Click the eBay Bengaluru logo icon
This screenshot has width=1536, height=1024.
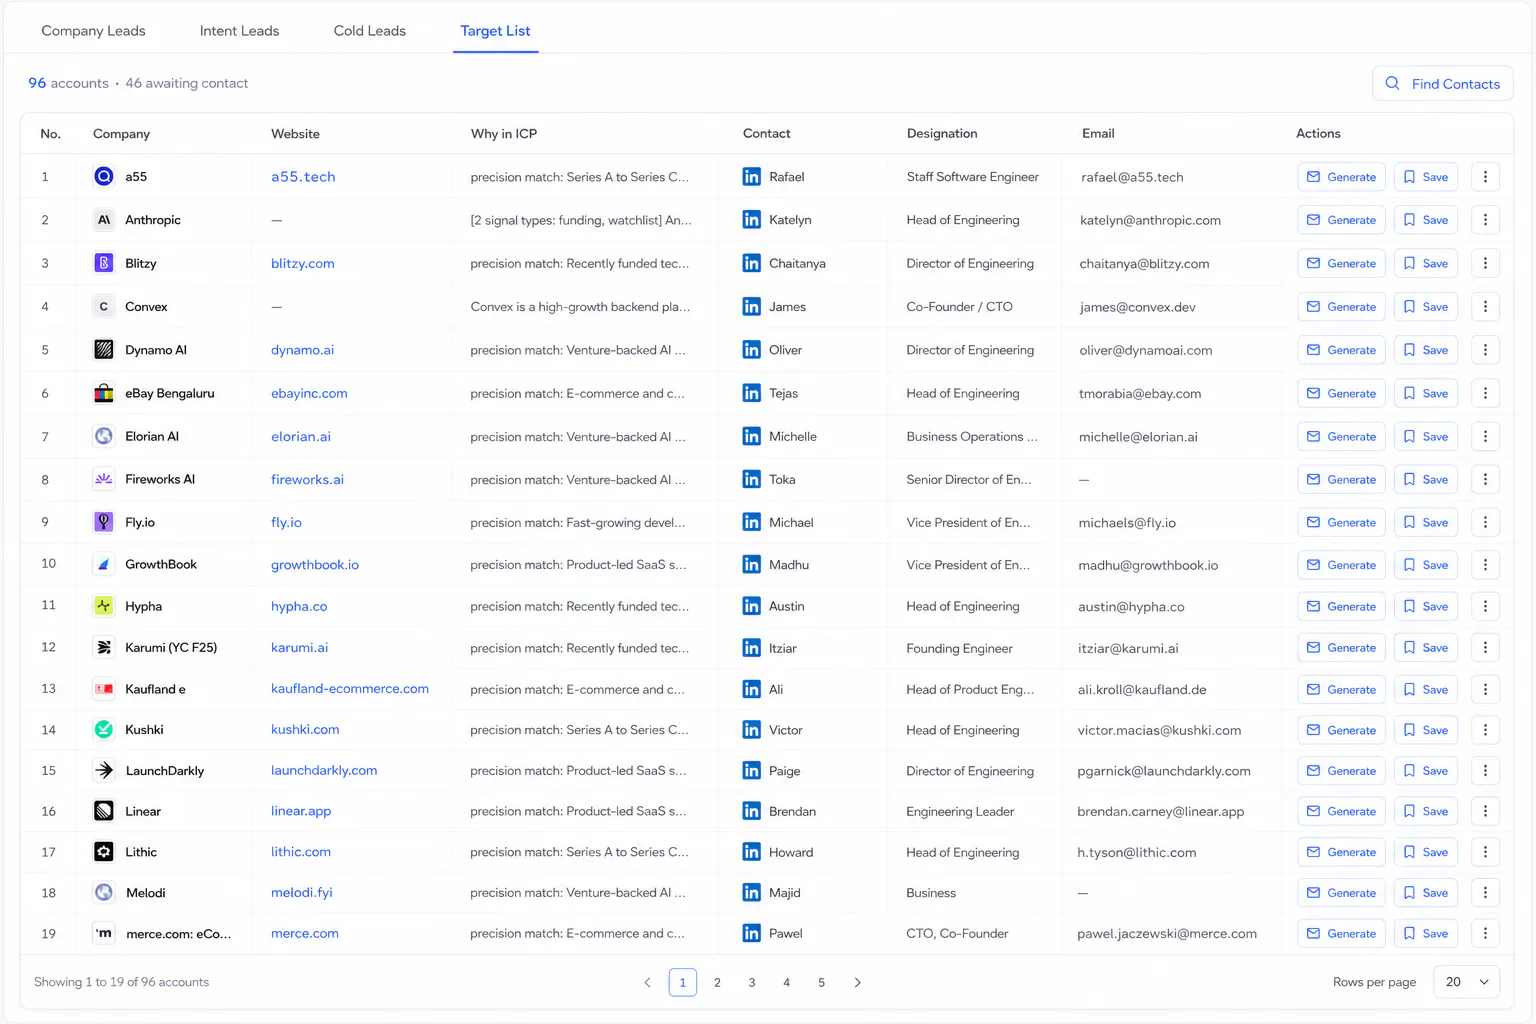[x=103, y=393]
